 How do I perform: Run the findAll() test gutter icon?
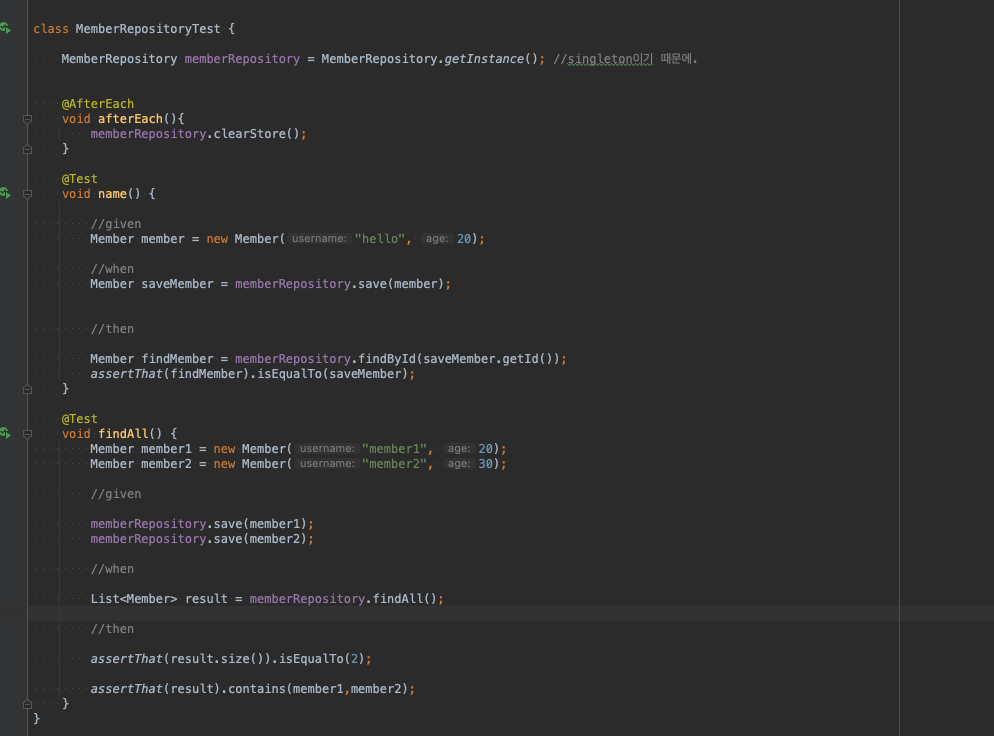(5, 434)
